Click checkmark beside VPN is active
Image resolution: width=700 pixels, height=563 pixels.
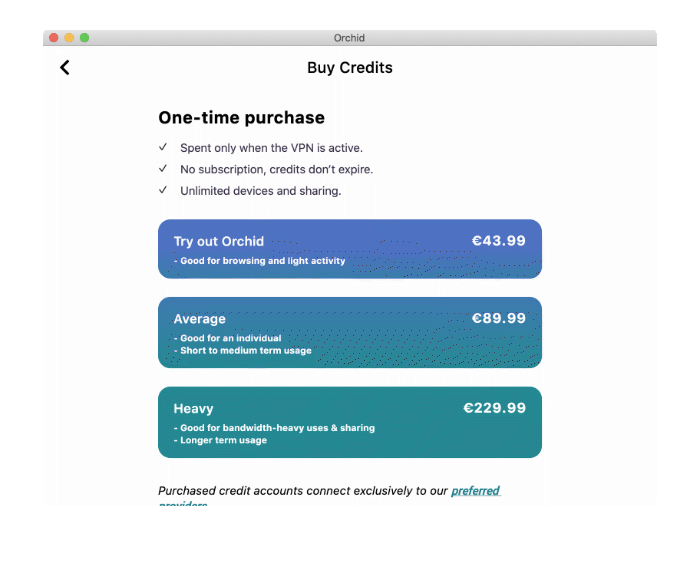point(163,147)
